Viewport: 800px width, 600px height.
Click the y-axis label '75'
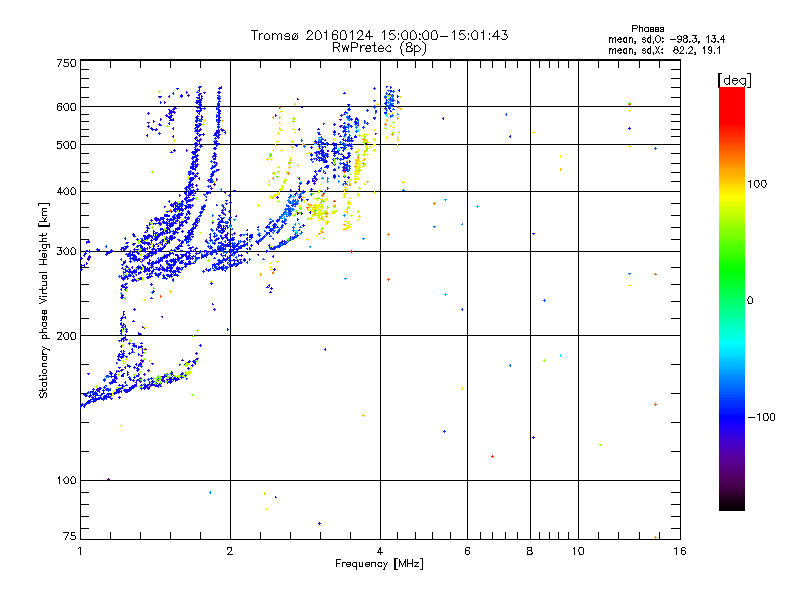tap(70, 536)
